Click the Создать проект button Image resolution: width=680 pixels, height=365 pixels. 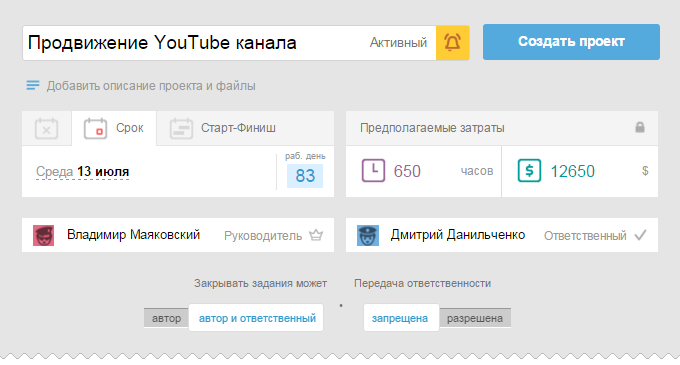coord(571,42)
